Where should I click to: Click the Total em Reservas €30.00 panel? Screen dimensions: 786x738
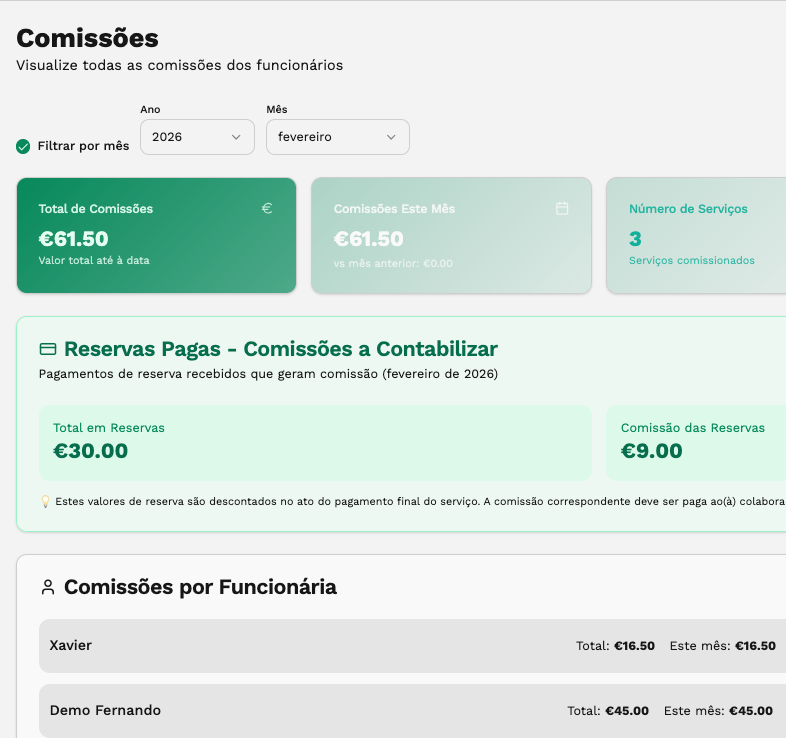tap(315, 442)
